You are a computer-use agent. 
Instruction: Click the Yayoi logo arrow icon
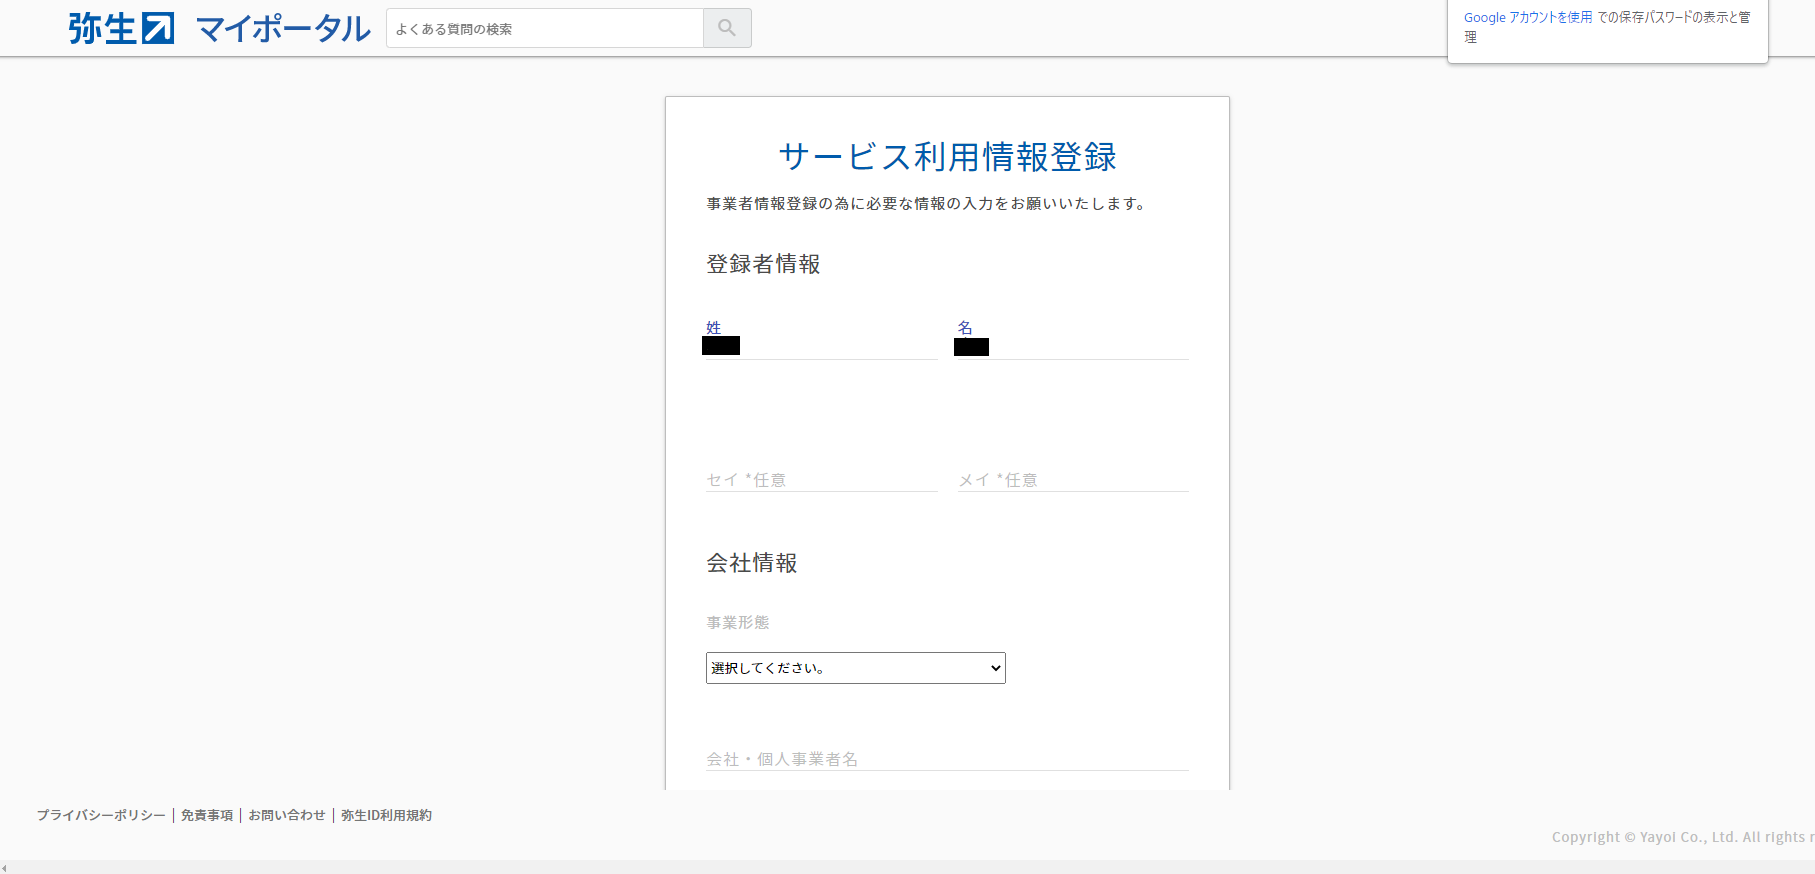pyautogui.click(x=157, y=28)
